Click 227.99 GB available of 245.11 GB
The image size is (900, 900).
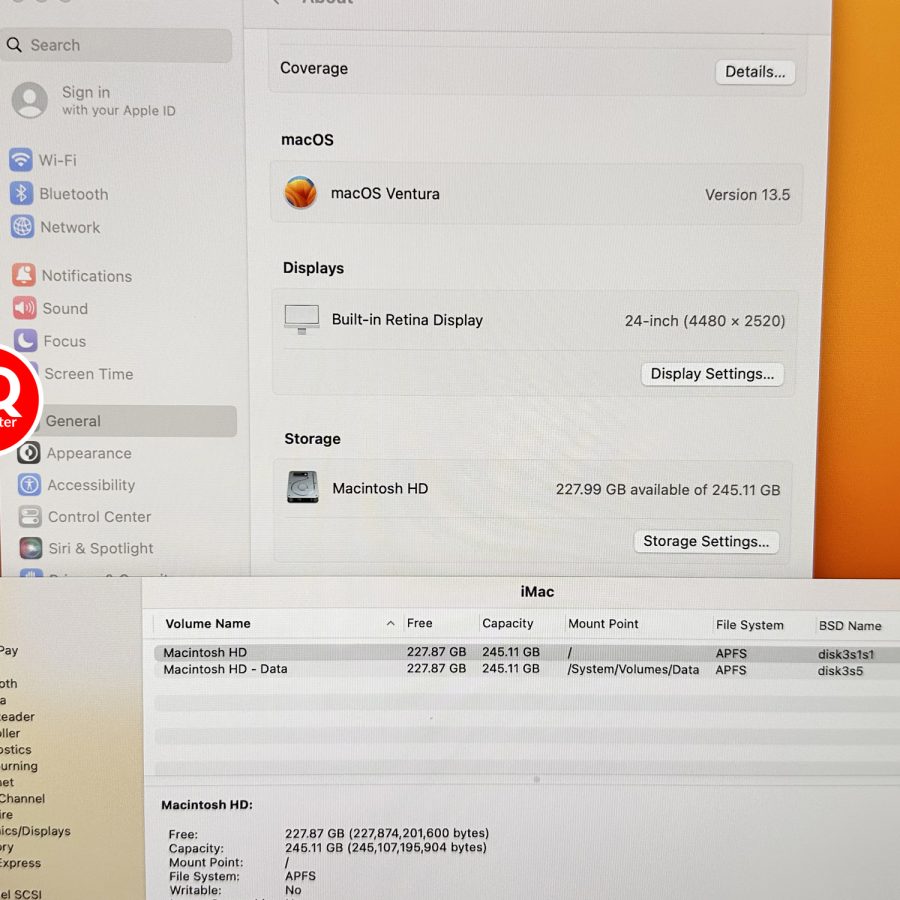pyautogui.click(x=668, y=490)
